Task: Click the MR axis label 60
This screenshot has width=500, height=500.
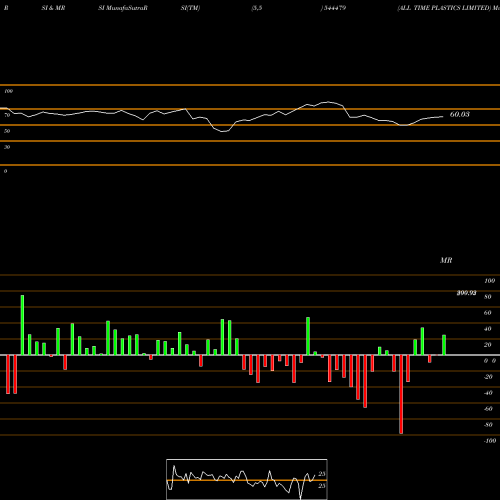Action: tap(488, 313)
